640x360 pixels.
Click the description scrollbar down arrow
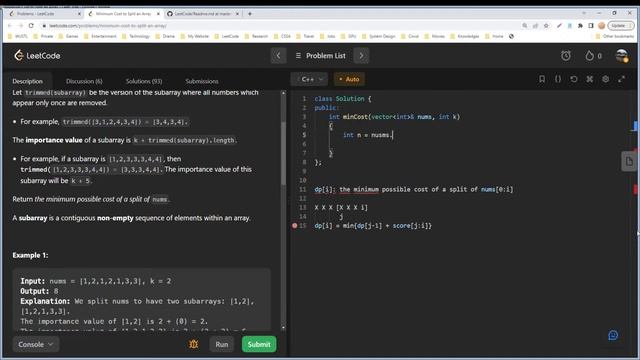point(283,328)
